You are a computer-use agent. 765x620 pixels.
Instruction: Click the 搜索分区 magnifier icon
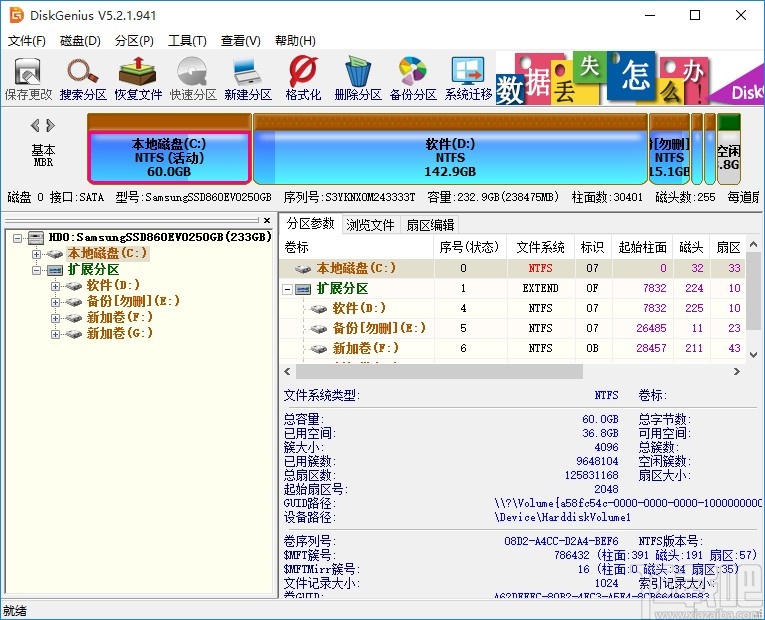click(x=83, y=76)
